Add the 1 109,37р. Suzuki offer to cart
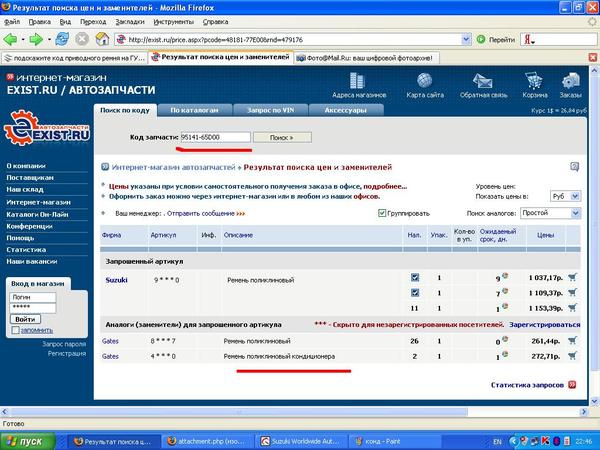Viewport: 600px width, 450px height. point(572,292)
